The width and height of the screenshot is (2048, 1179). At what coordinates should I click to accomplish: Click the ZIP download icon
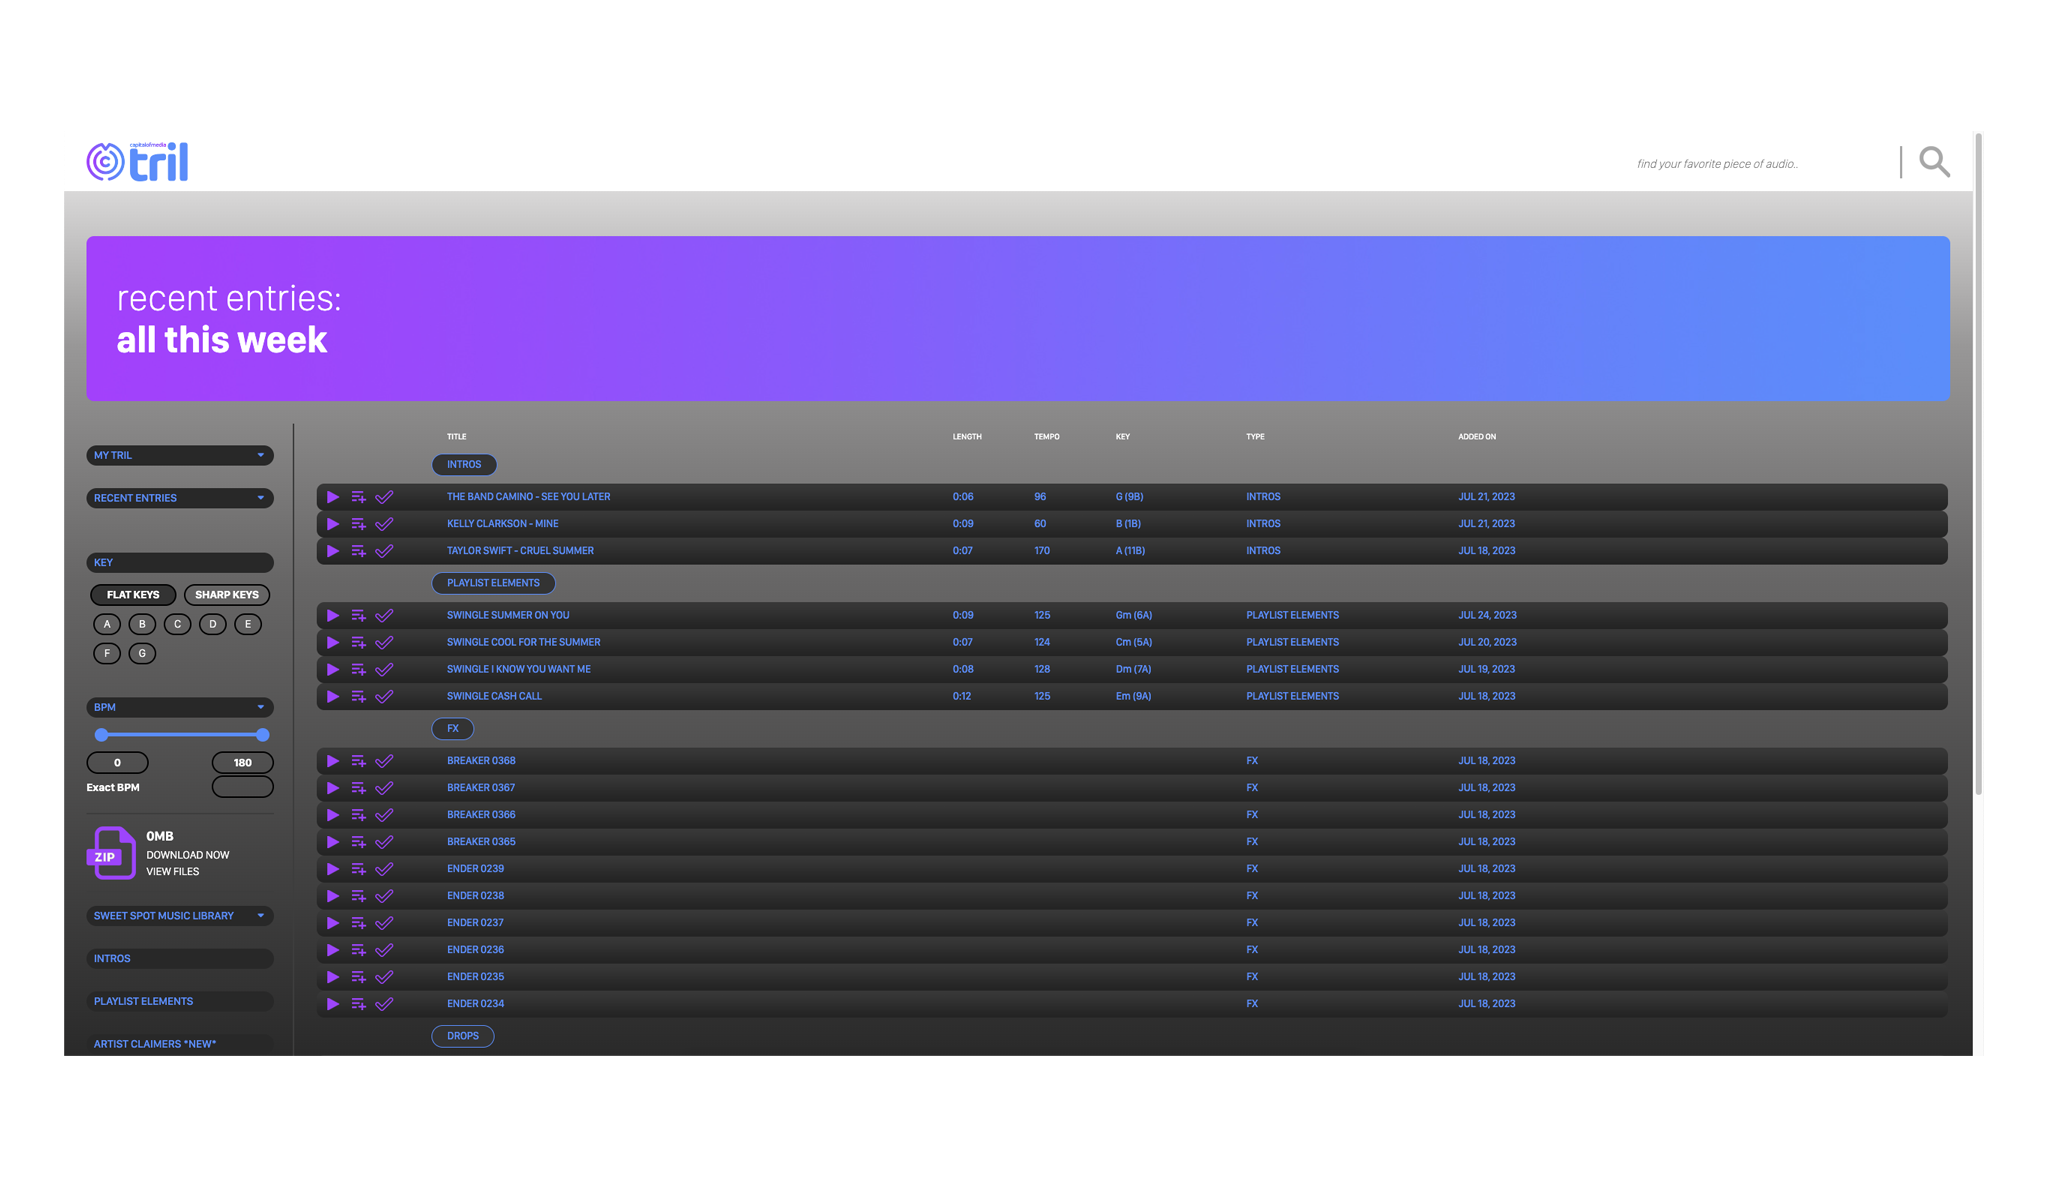(x=111, y=853)
